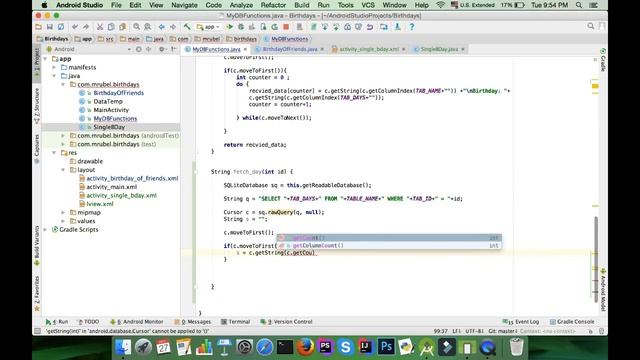This screenshot has width=640, height=360.
Task: Click the Scroll from Source icon in Project panel
Action: 139,49
